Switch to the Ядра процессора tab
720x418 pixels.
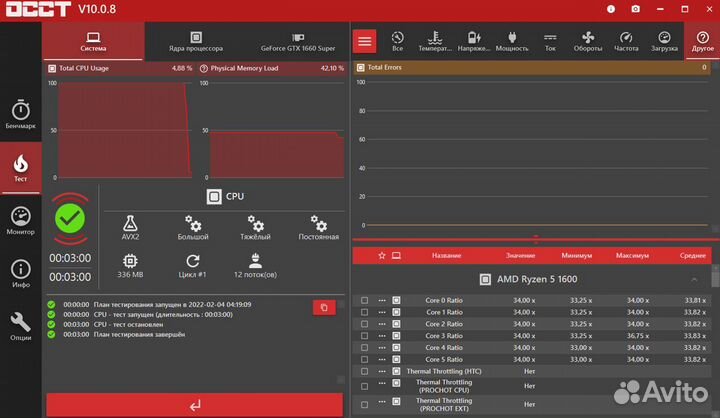click(196, 41)
